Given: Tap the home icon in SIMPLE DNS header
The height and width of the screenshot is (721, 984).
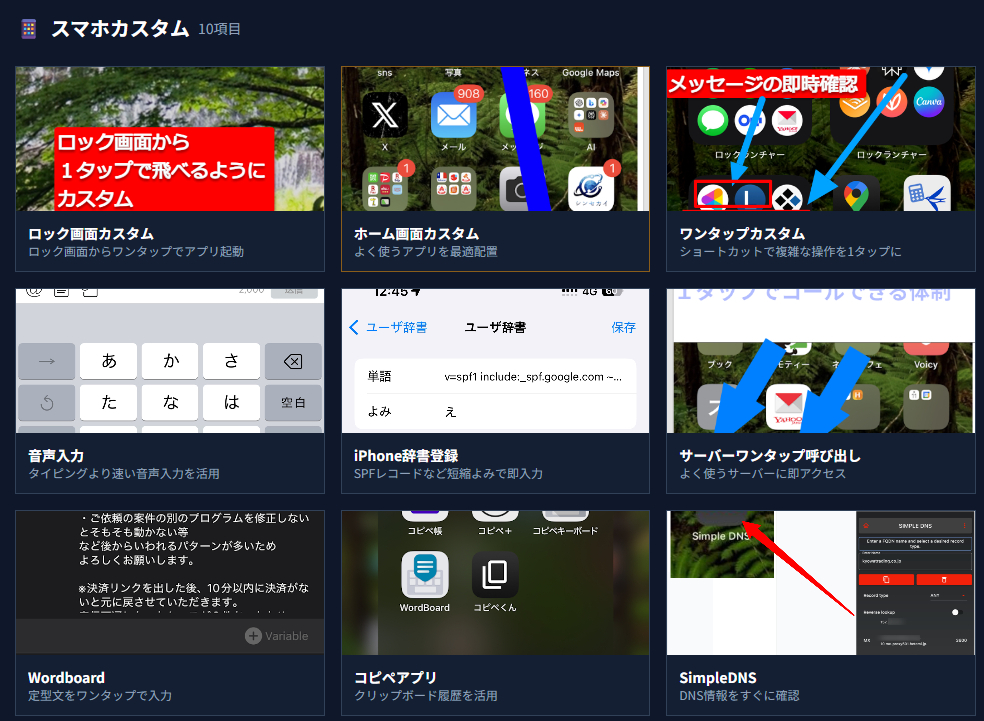Looking at the screenshot, I should click(866, 526).
